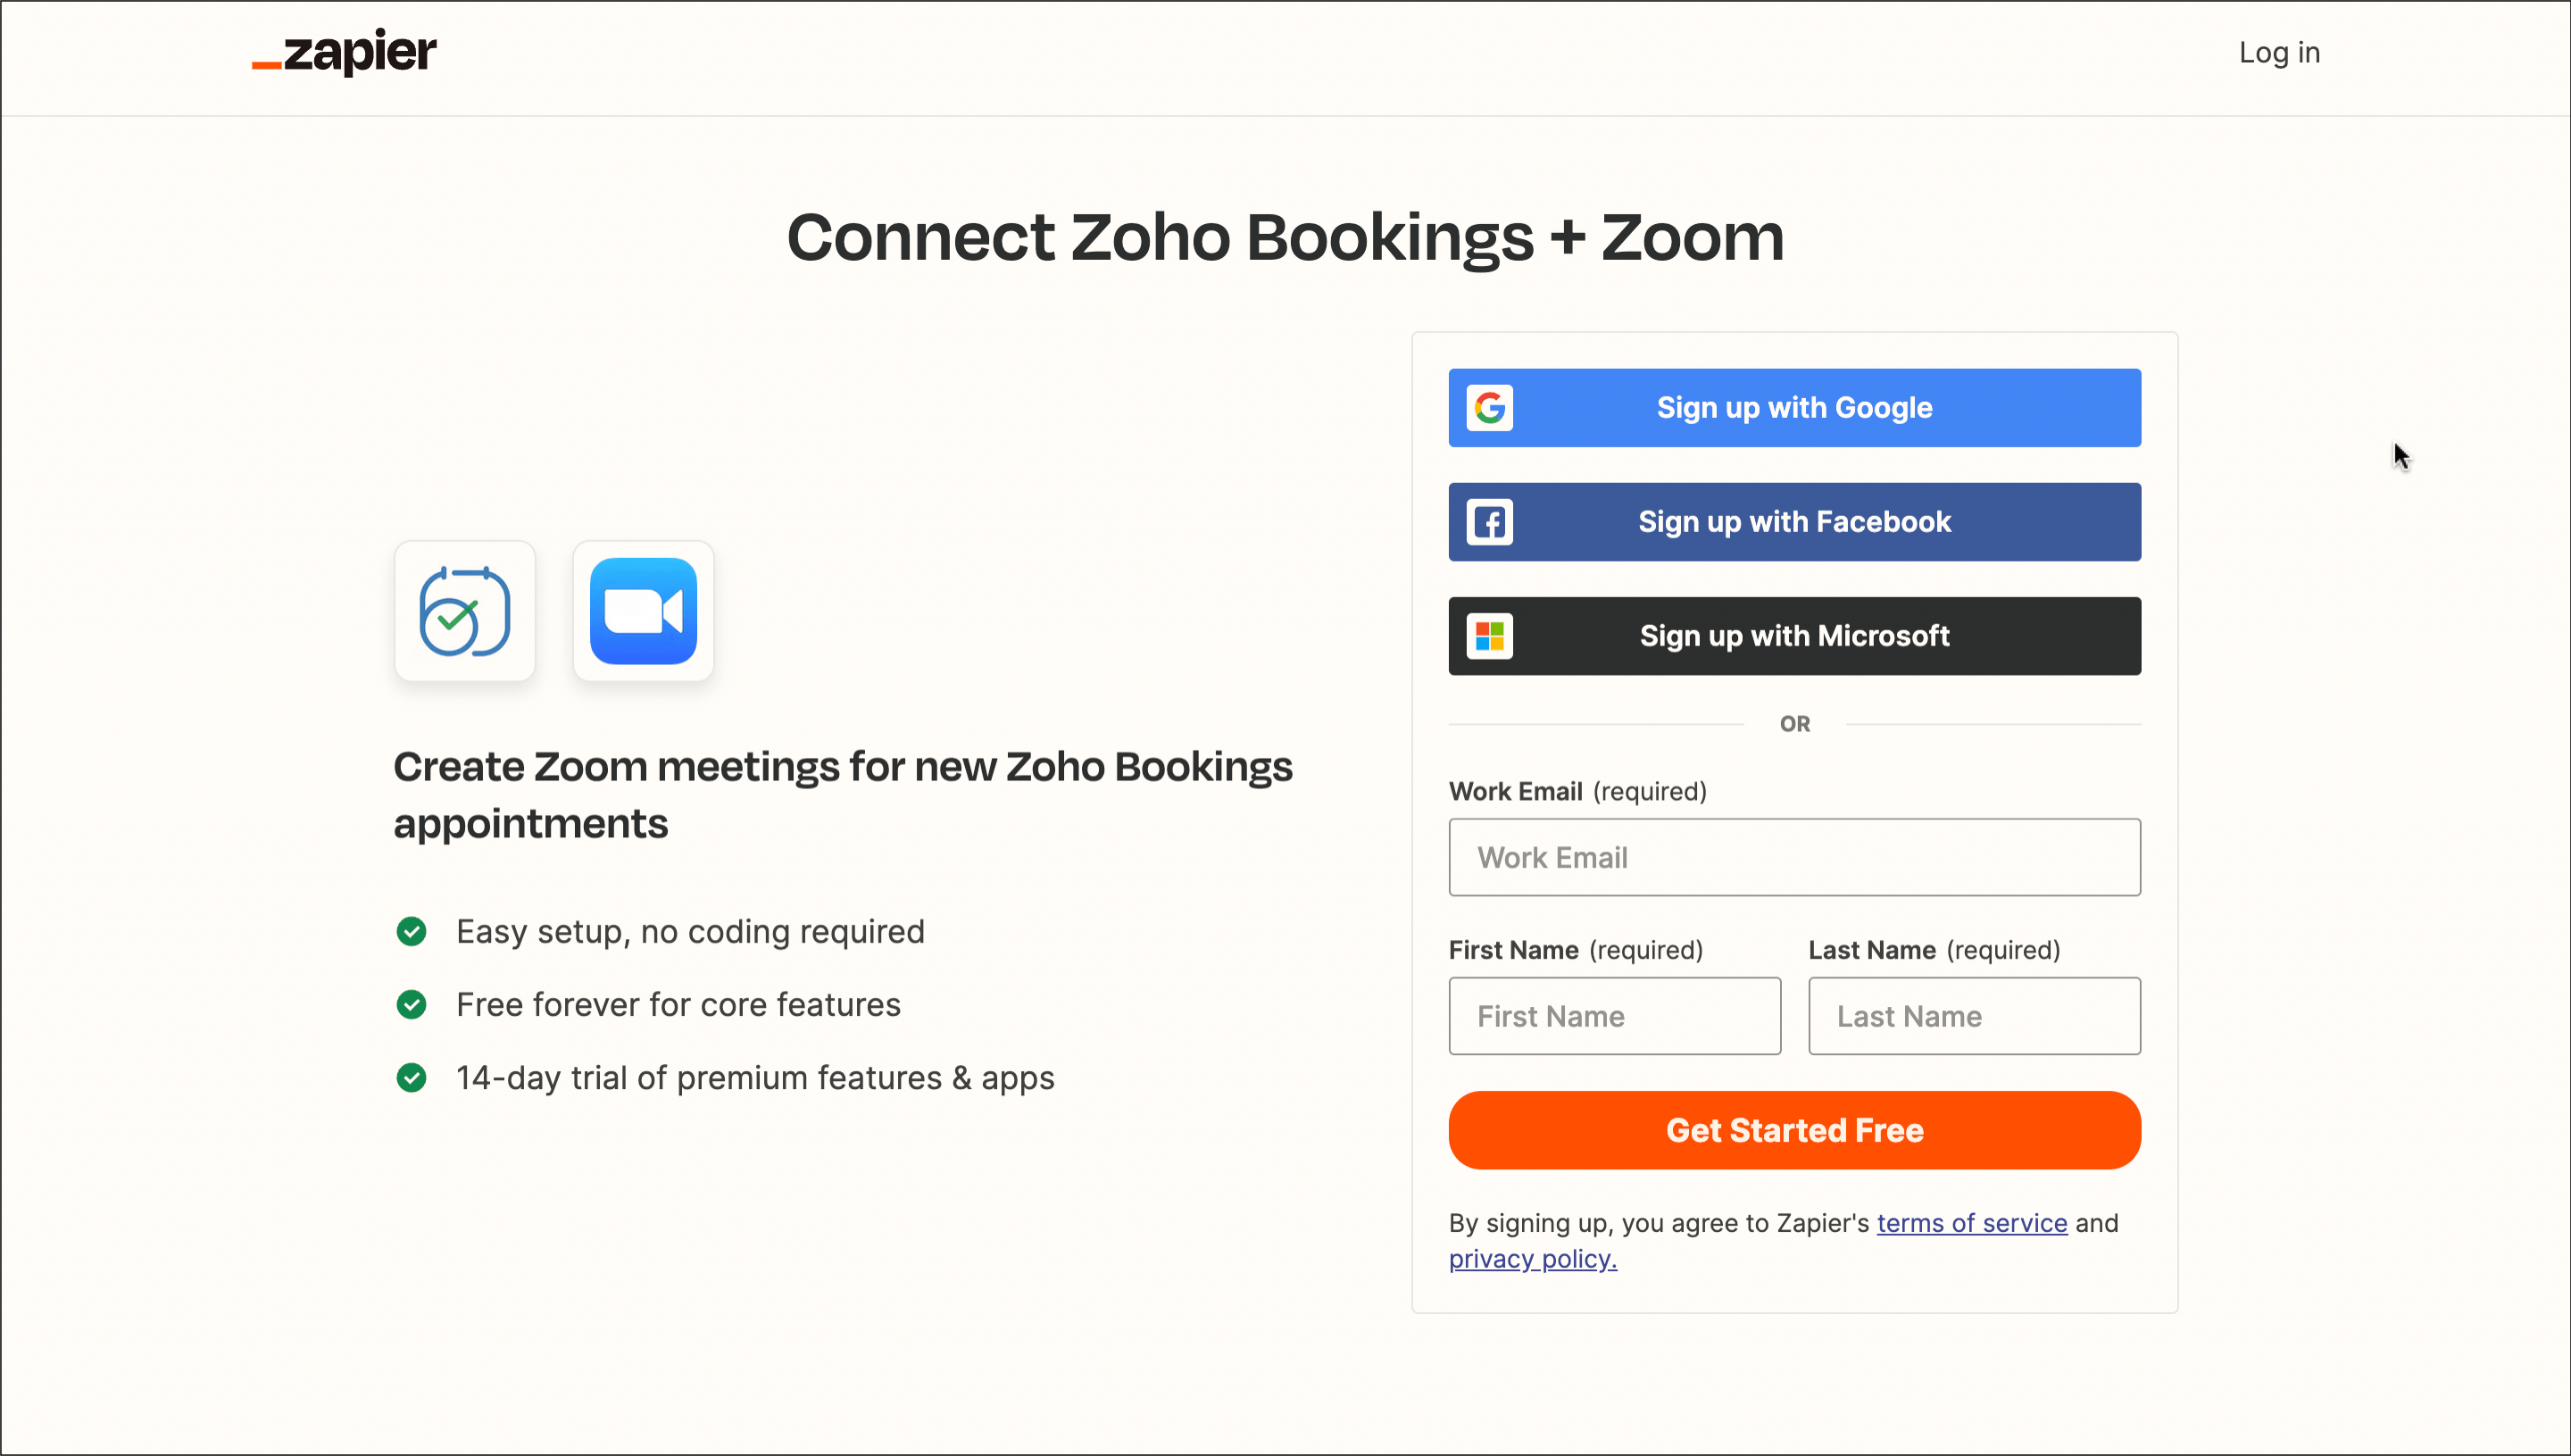
Task: Click the Zapier logo in header
Action: (344, 52)
